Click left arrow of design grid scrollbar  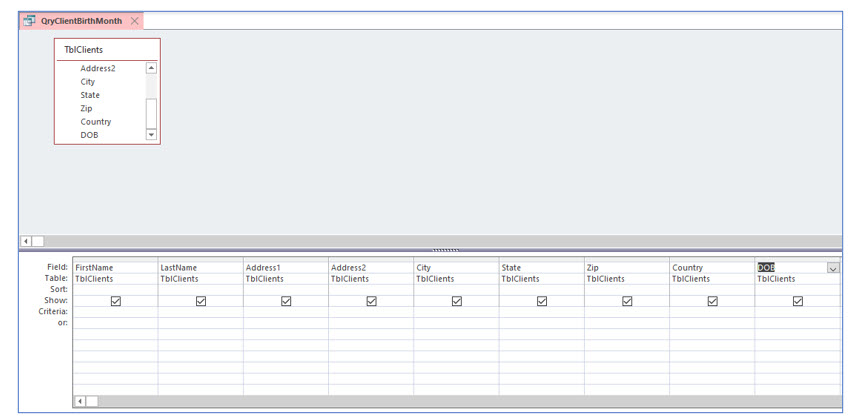point(80,401)
